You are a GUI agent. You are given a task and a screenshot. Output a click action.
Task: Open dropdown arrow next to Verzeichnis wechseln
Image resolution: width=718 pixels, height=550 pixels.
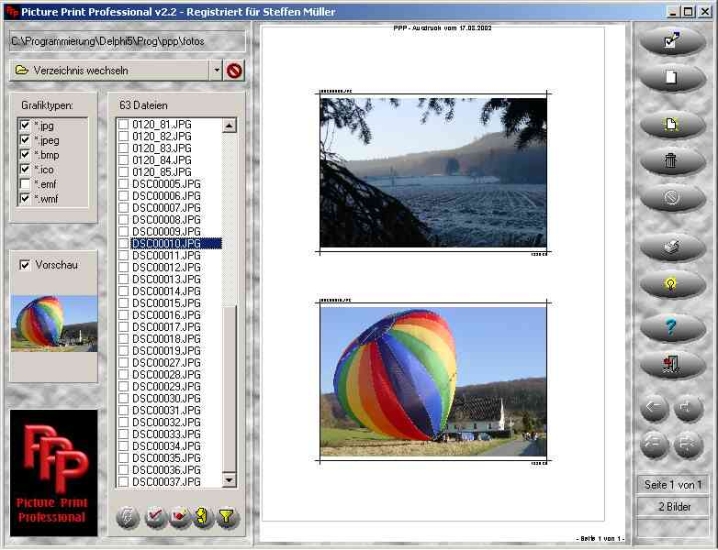click(x=215, y=71)
